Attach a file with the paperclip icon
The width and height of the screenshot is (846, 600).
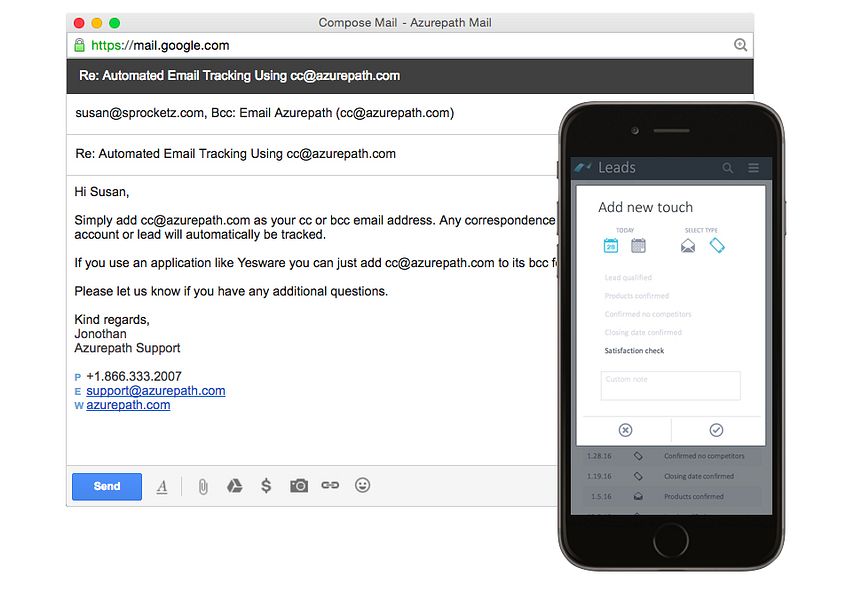[203, 487]
